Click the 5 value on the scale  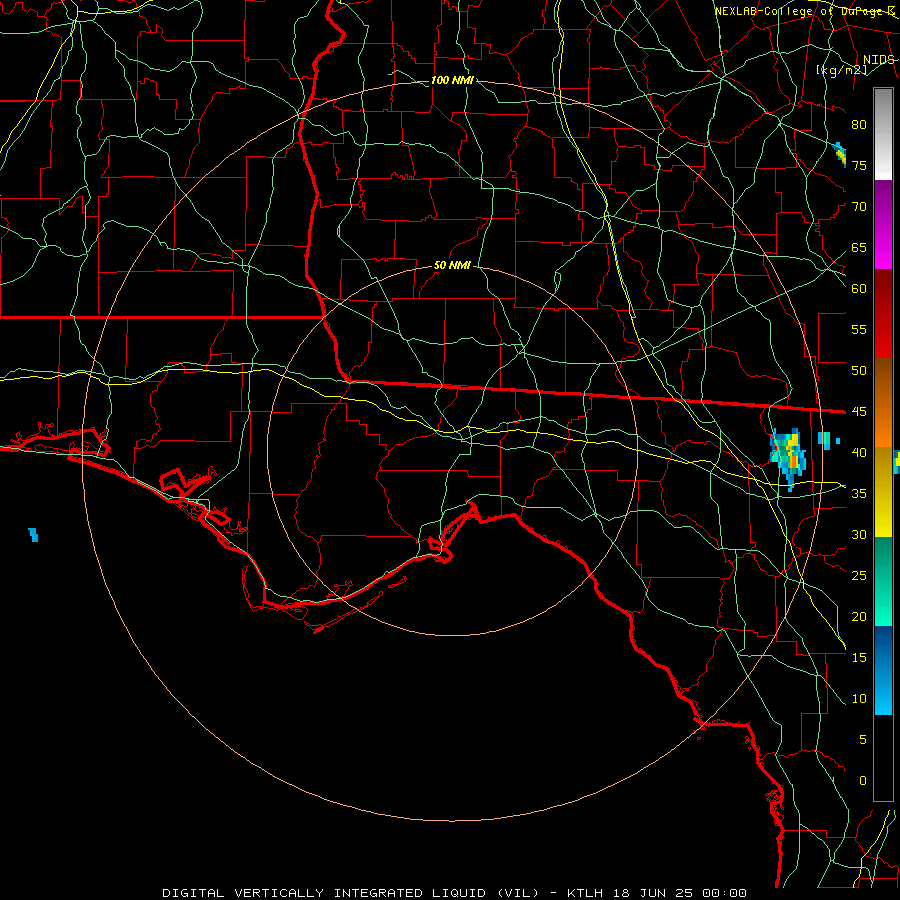pyautogui.click(x=863, y=740)
